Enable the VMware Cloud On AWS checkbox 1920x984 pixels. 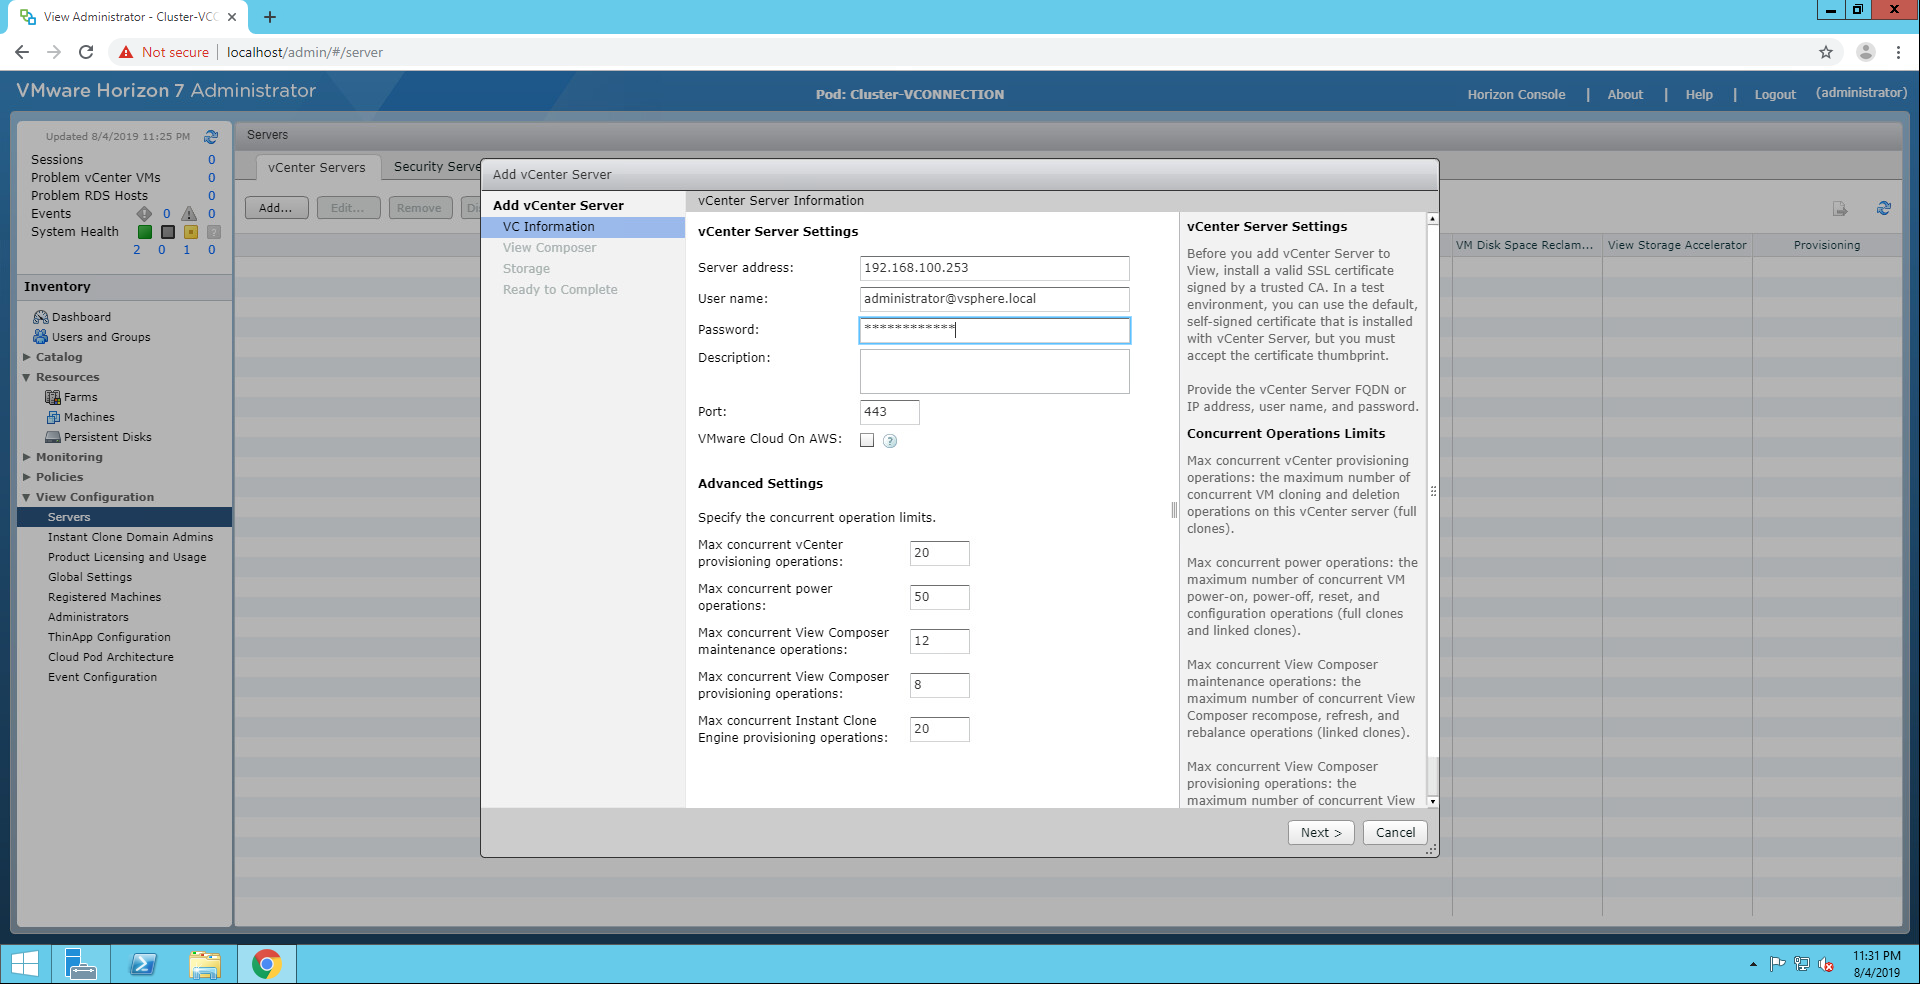(x=867, y=441)
